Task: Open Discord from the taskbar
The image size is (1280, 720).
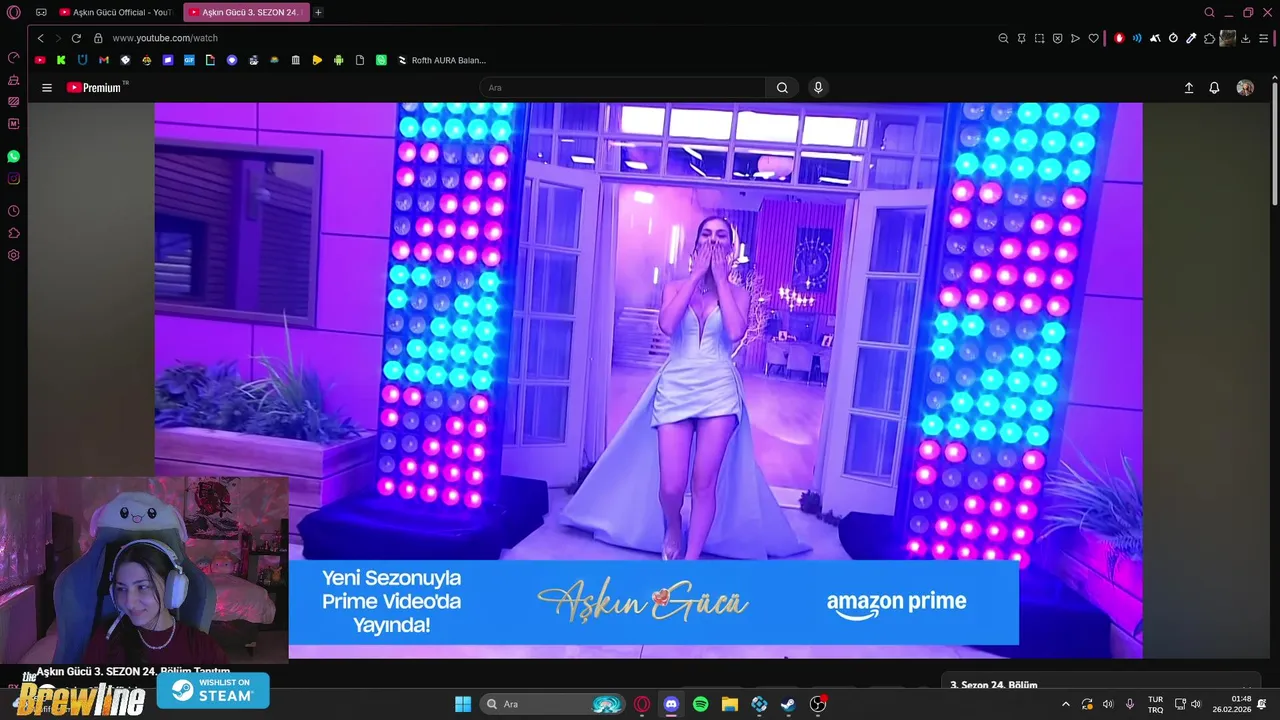Action: pyautogui.click(x=671, y=704)
